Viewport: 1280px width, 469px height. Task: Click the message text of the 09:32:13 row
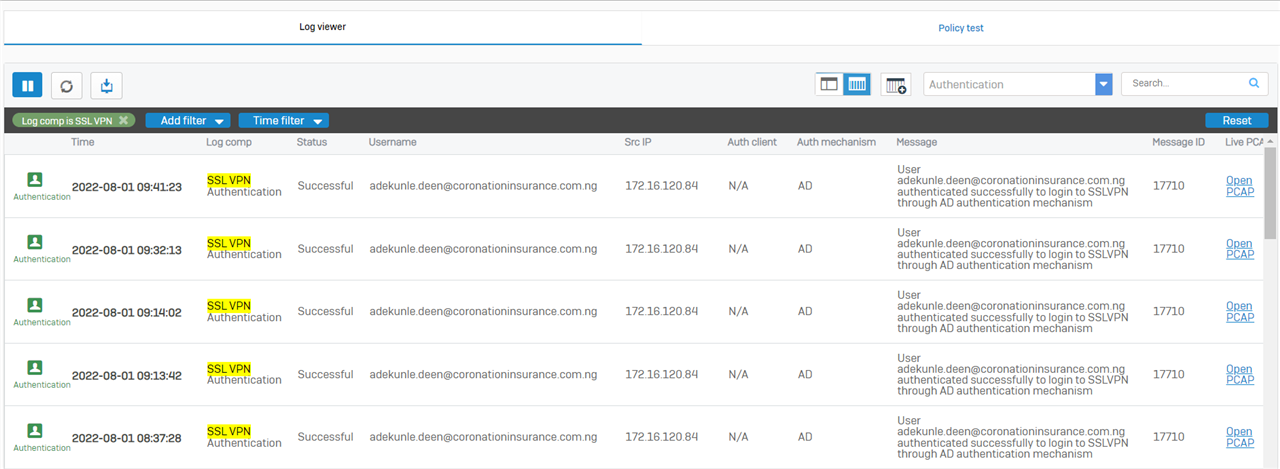point(1012,249)
